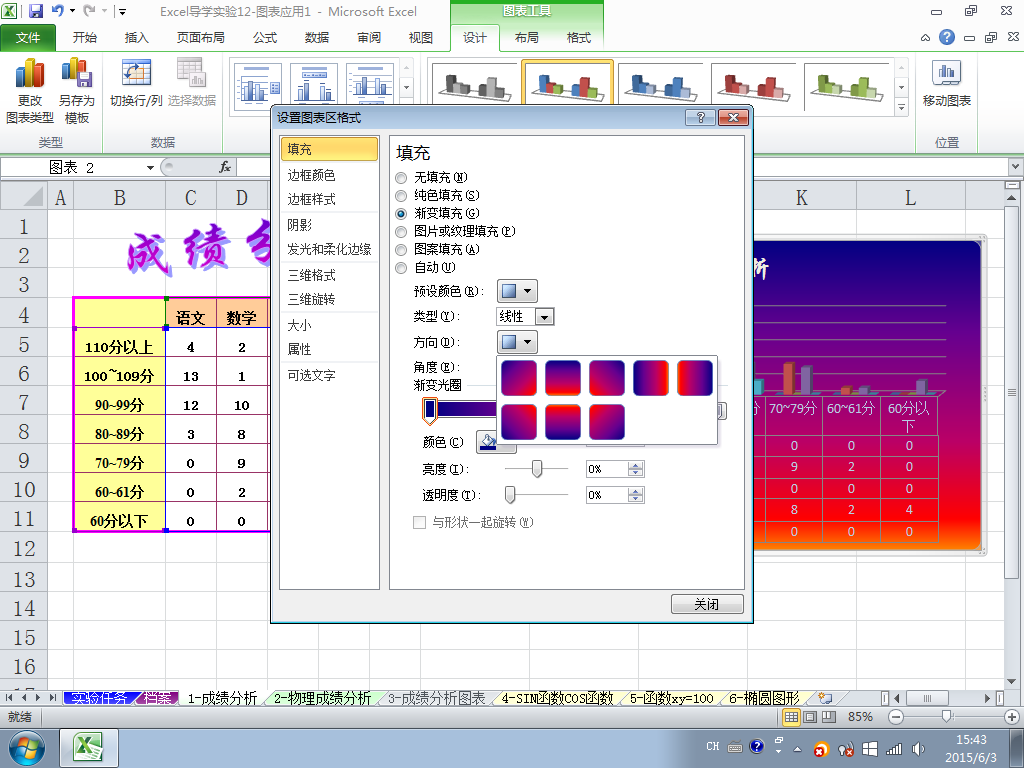Expand chart layouts gallery more arrow
The width and height of the screenshot is (1024, 768).
click(x=406, y=87)
